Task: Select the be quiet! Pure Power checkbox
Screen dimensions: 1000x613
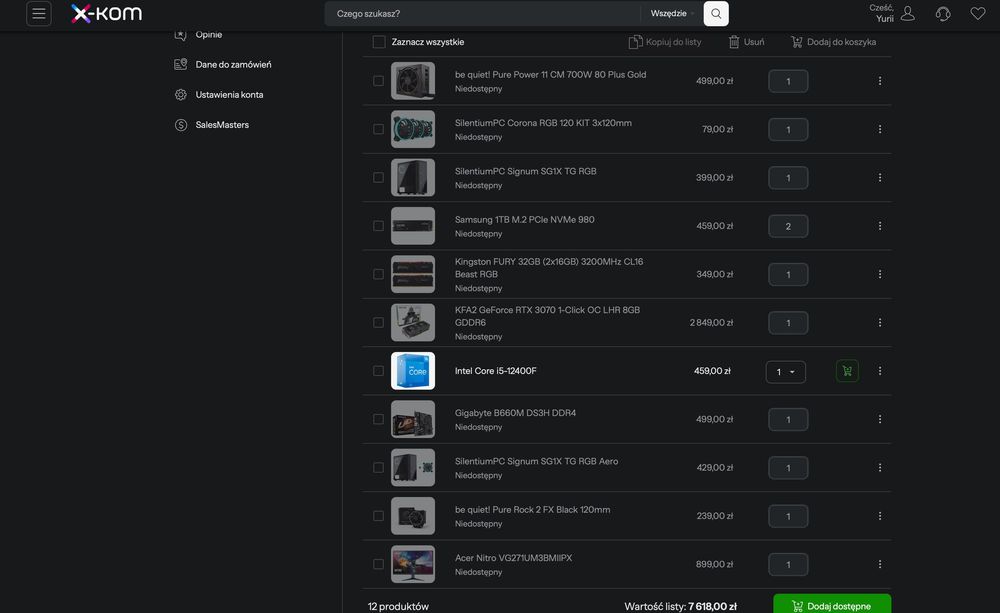Action: [x=378, y=81]
